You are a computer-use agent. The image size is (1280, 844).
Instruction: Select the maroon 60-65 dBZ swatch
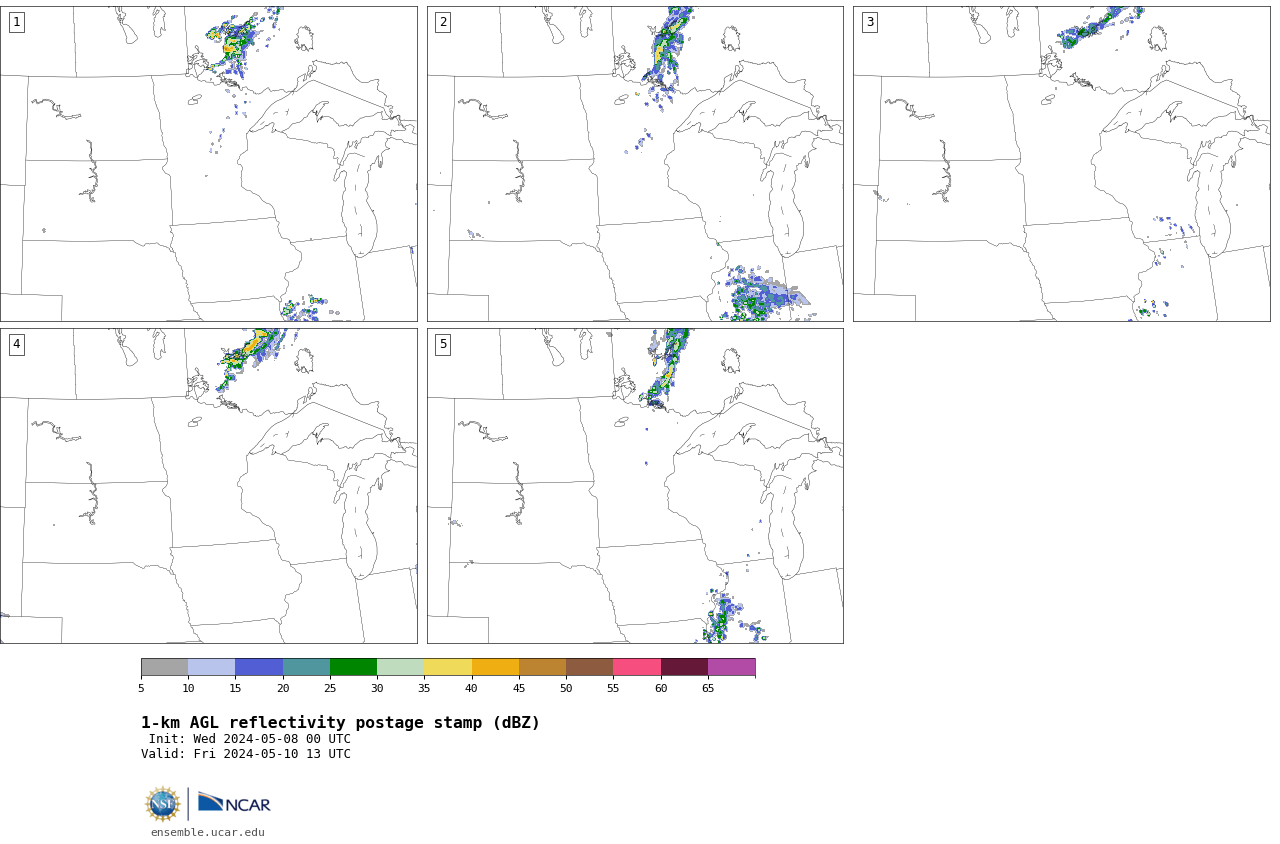tap(684, 667)
